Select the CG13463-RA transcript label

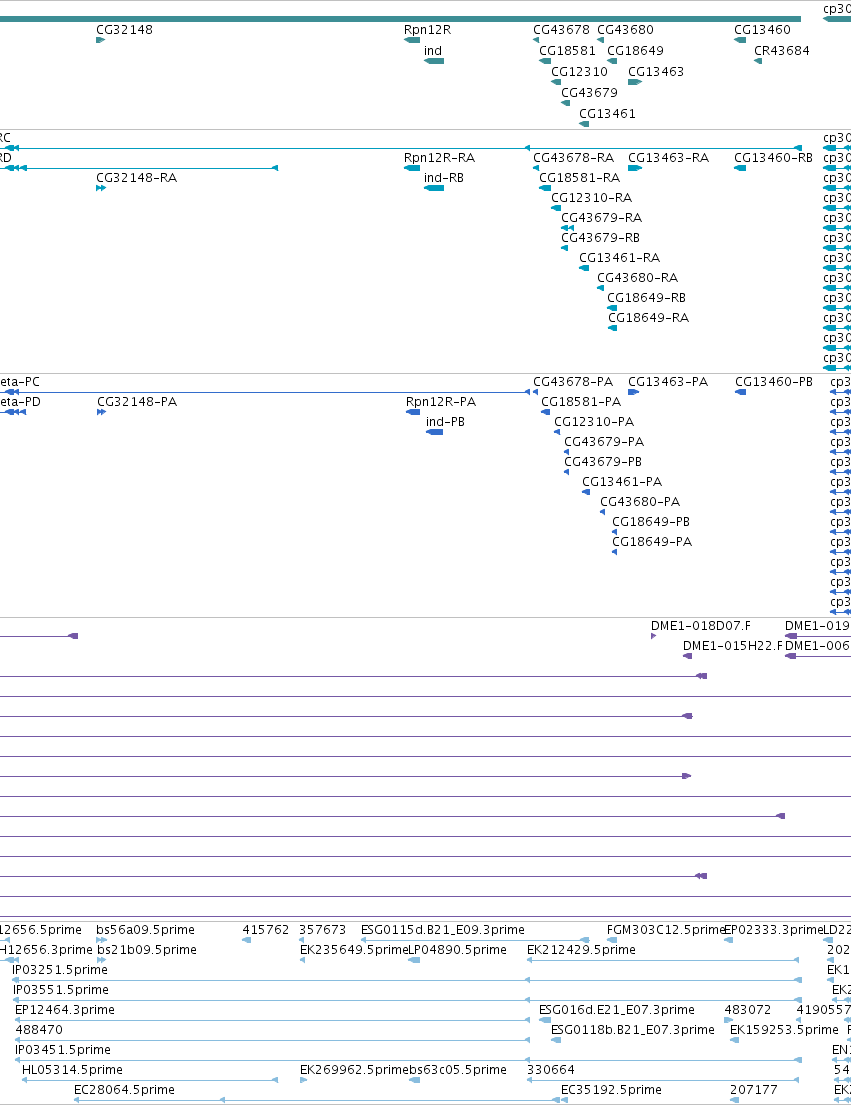click(x=669, y=158)
